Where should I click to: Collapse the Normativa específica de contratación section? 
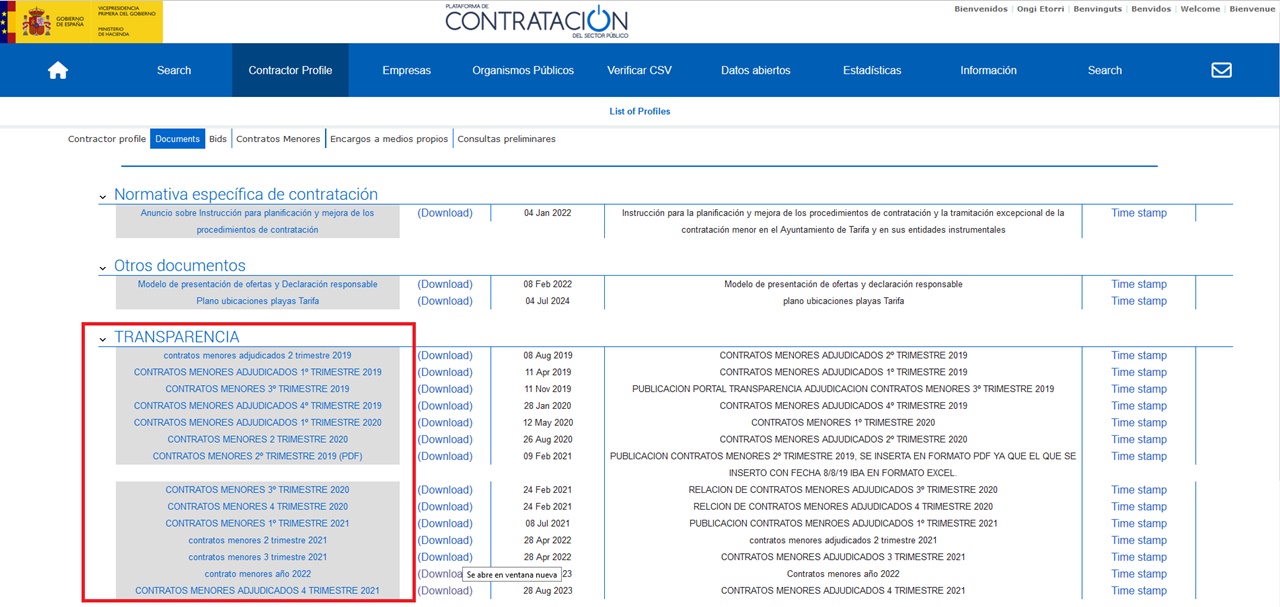click(103, 197)
